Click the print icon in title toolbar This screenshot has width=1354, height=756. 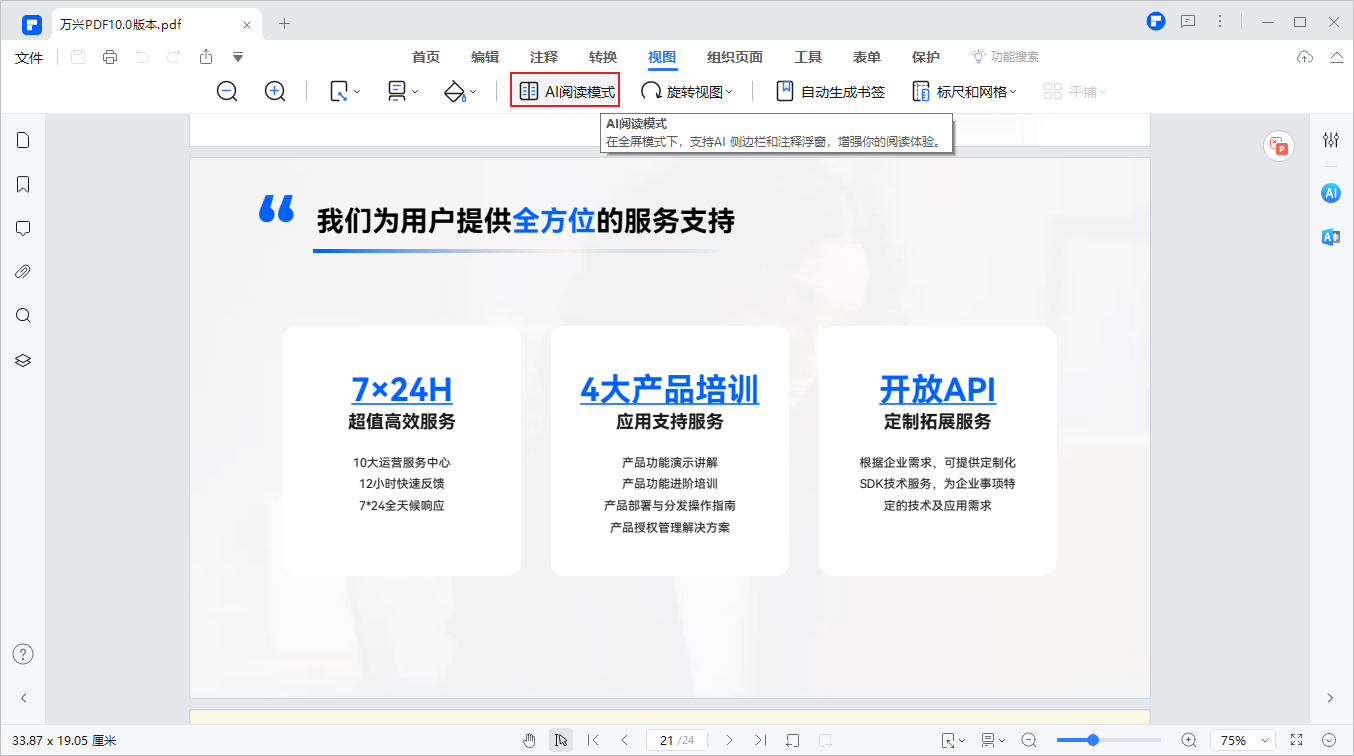click(110, 57)
